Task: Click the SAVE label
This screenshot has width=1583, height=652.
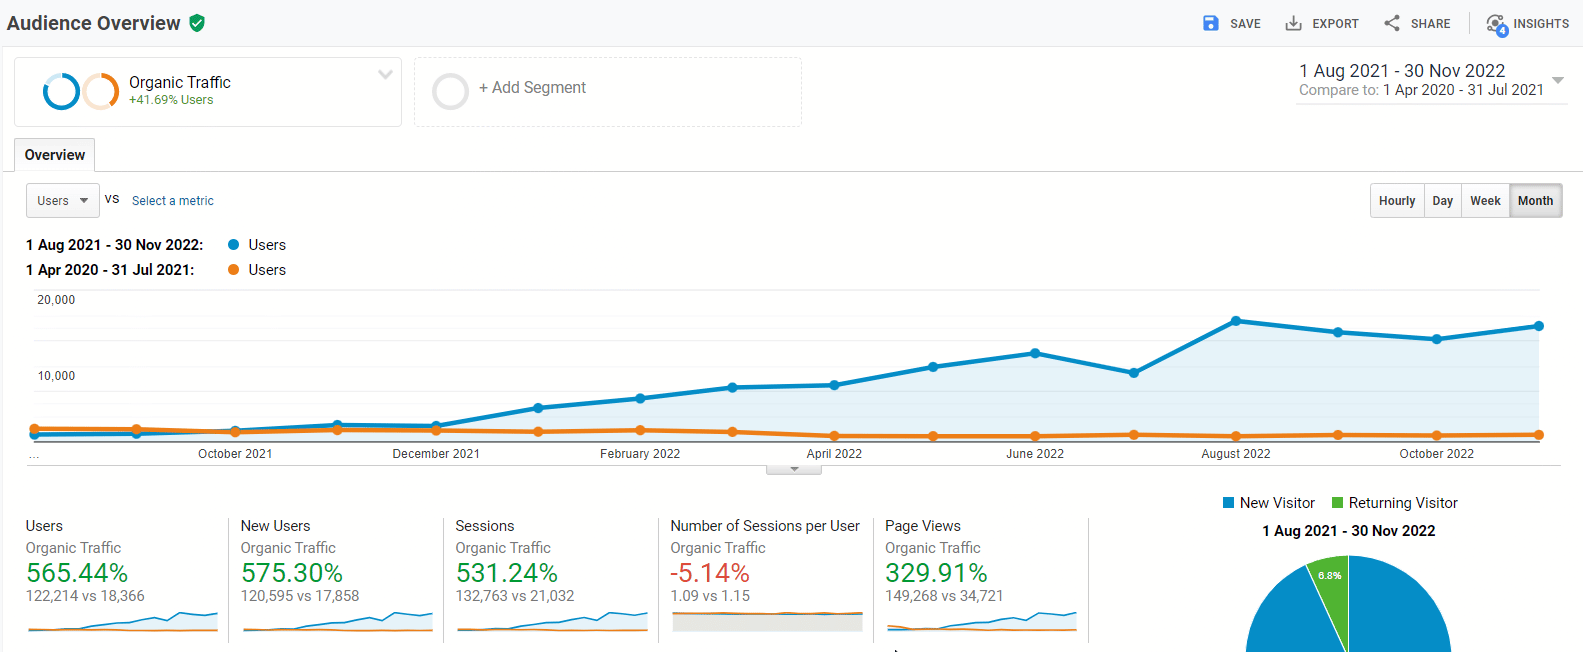Action: (1245, 24)
